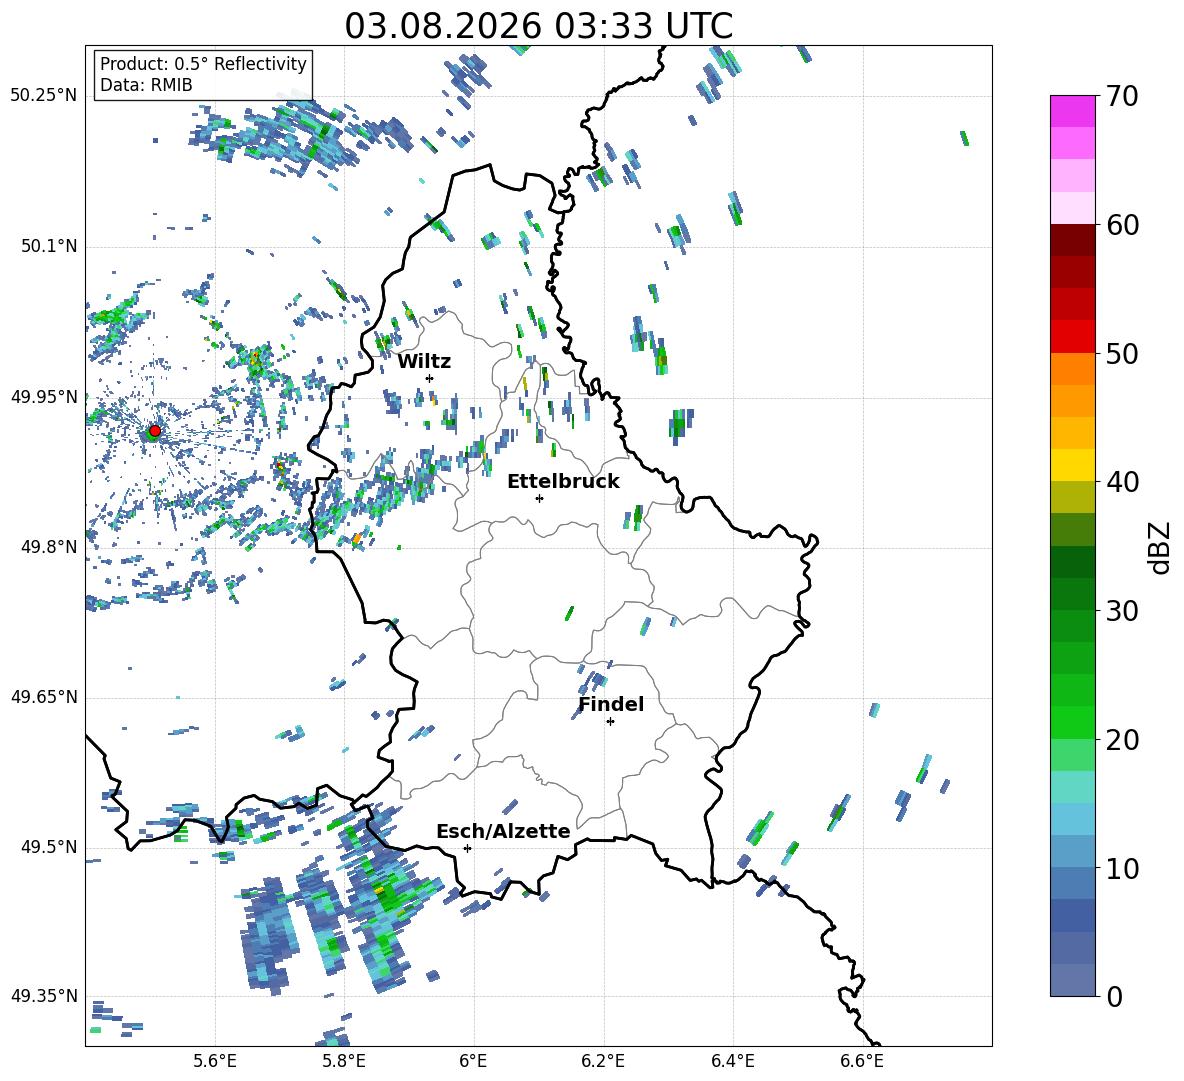Viewport: 1184px width, 1081px height.
Task: Click the Ettelbruck station cross marker
Action: coord(539,498)
